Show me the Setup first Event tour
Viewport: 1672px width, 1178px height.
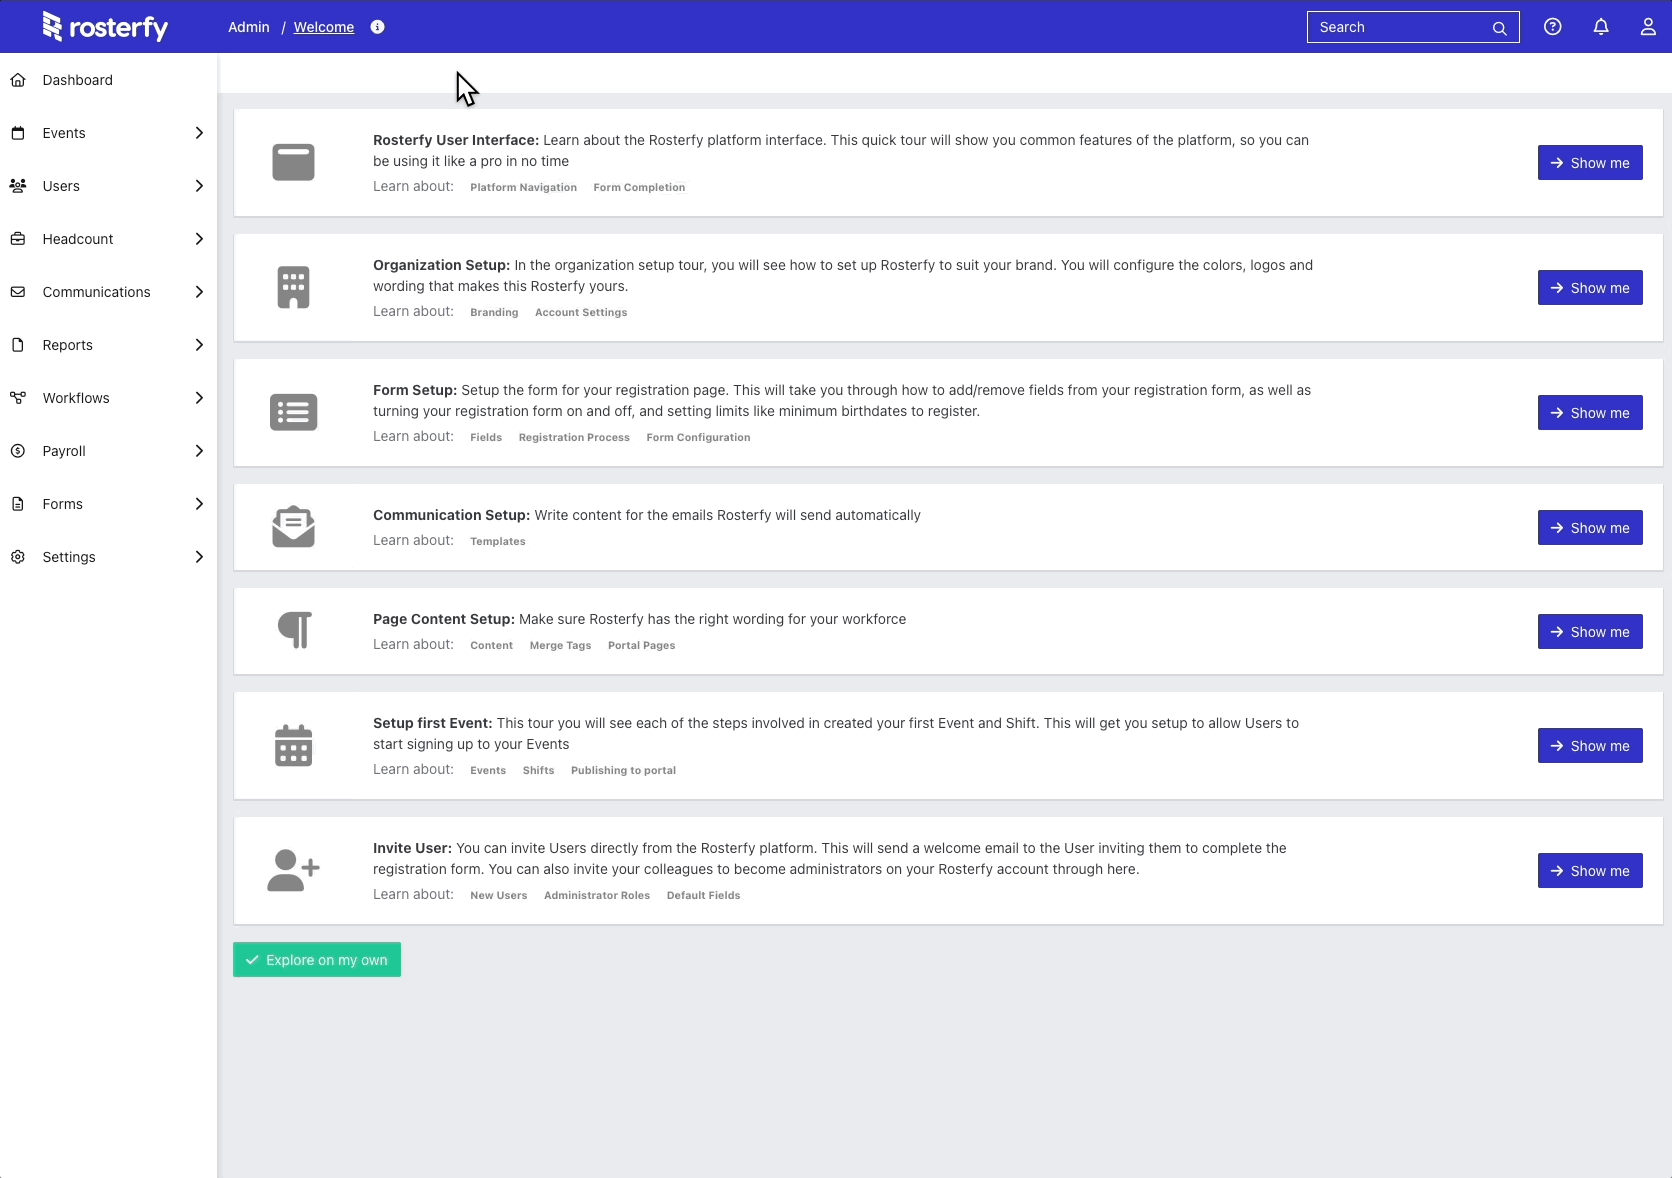(x=1590, y=746)
